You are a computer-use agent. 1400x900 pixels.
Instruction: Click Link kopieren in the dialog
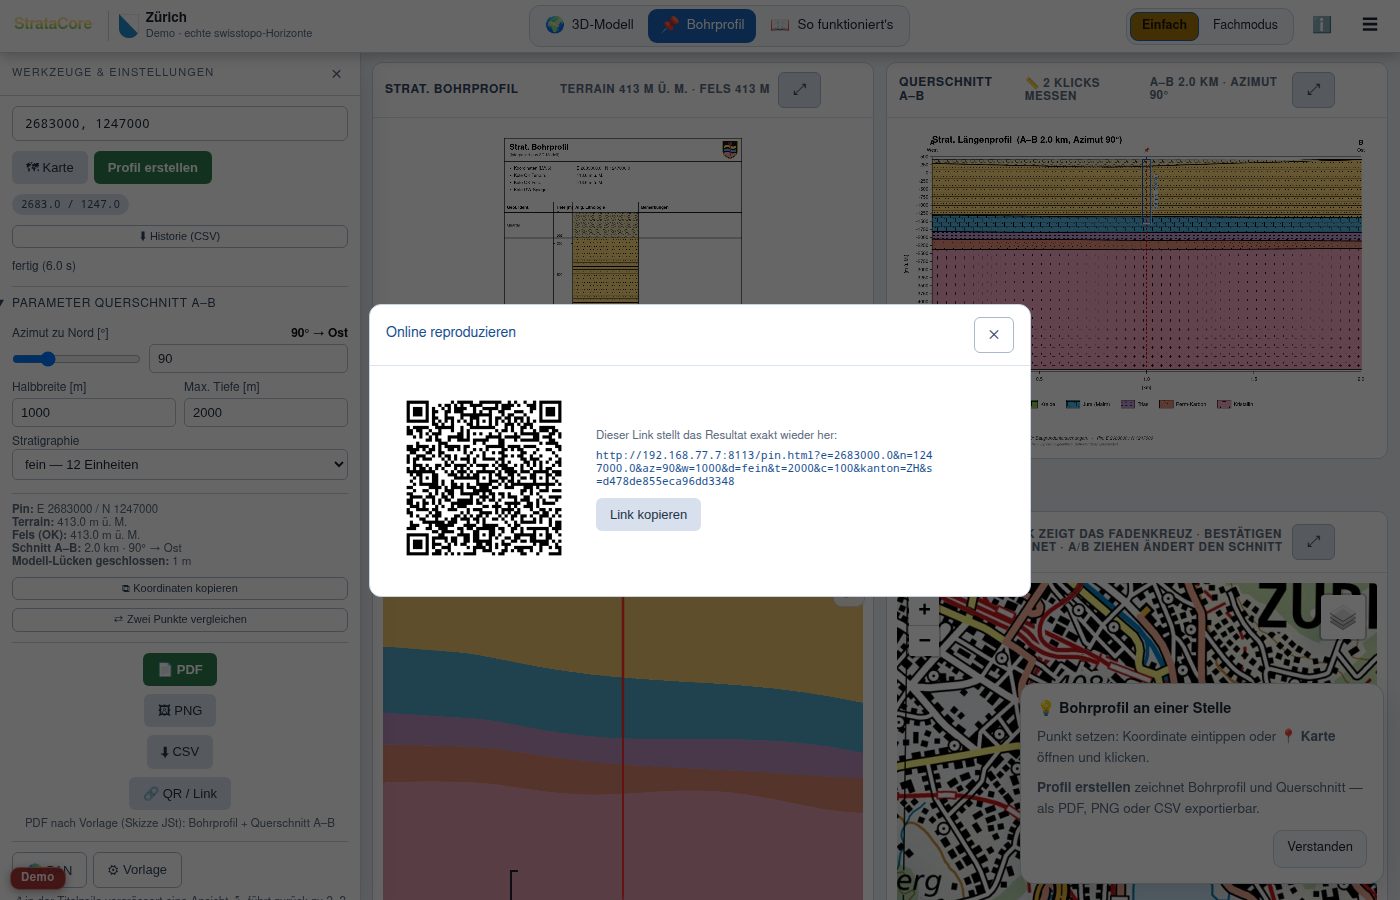[x=648, y=515]
